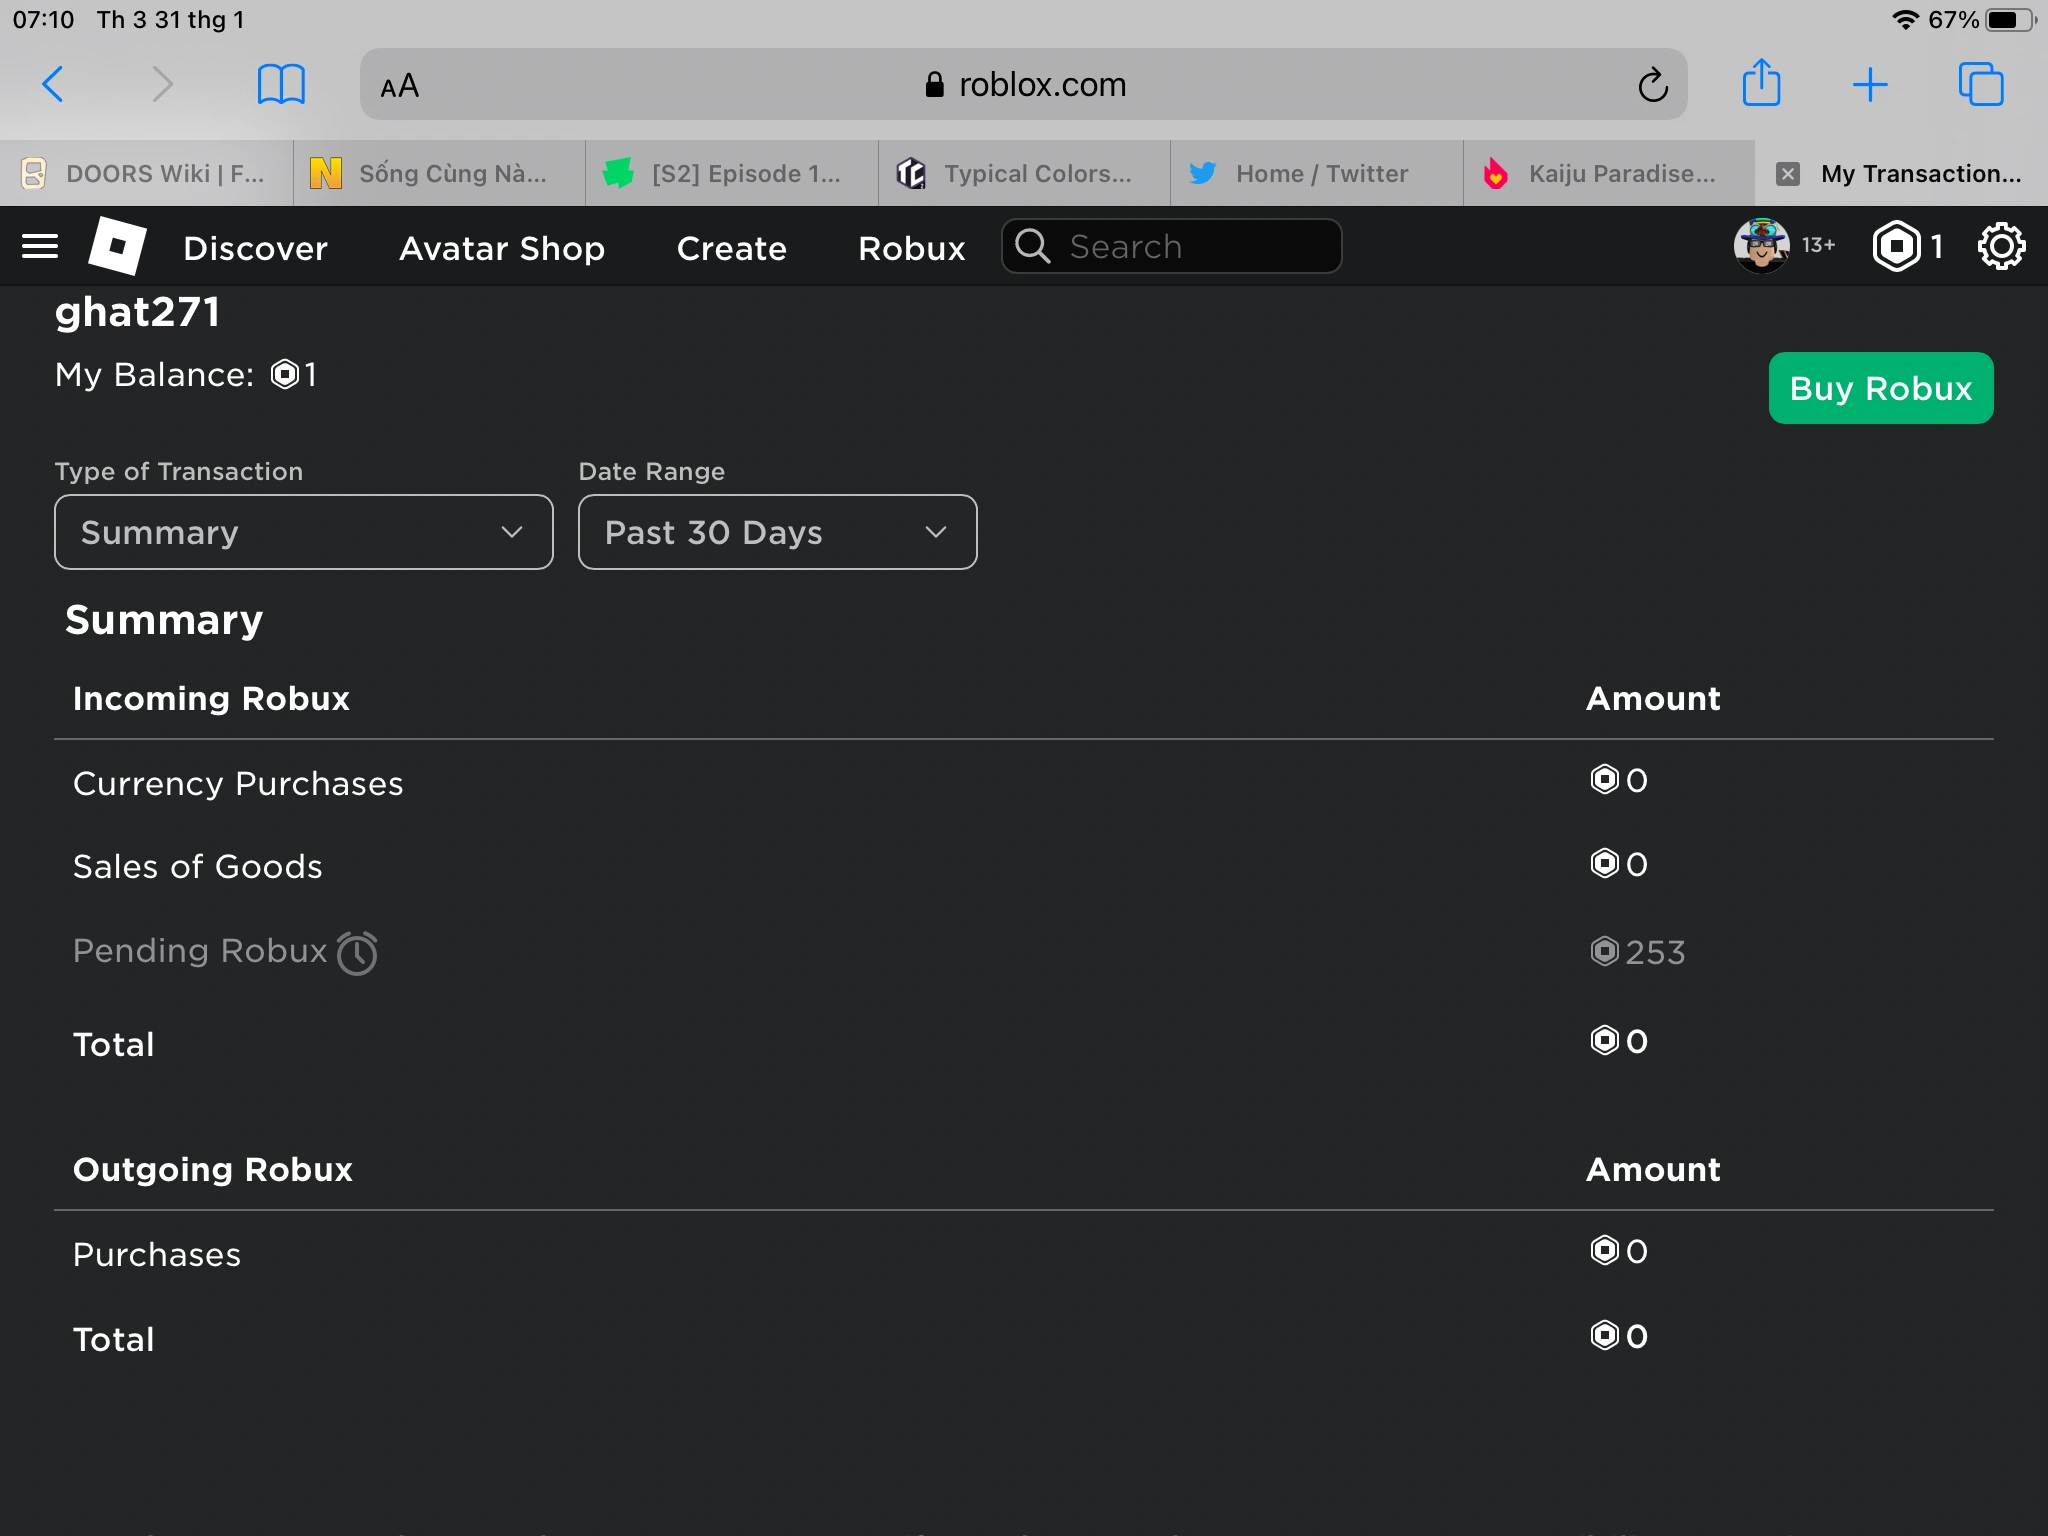Tap the AA reader text-size control
This screenshot has height=1536, width=2048.
coord(400,86)
